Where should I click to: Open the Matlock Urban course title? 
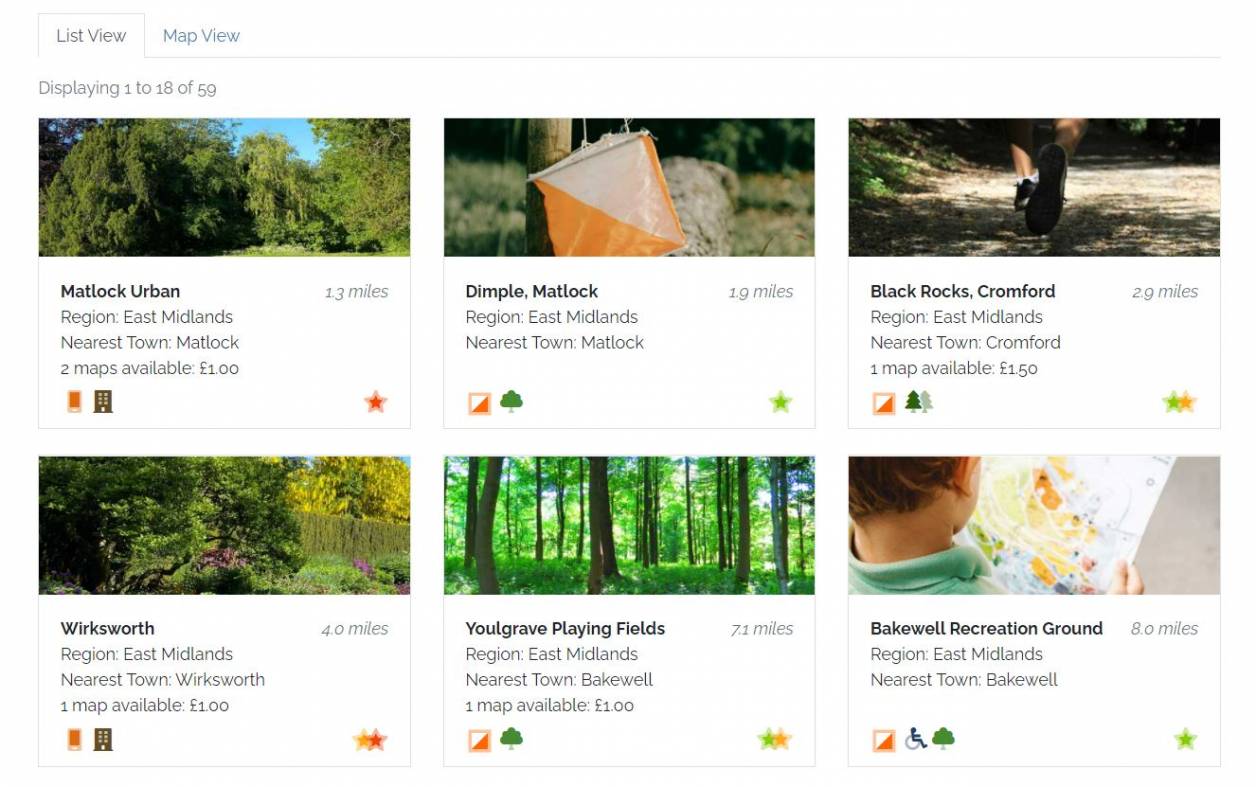(x=120, y=292)
